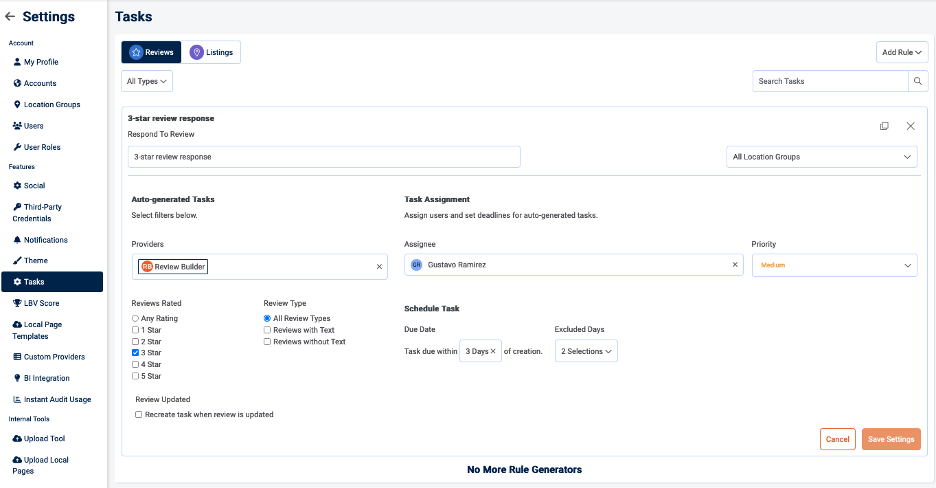Image resolution: width=936 pixels, height=488 pixels.
Task: Uncheck the 3 Star rating checkbox
Action: tap(136, 353)
